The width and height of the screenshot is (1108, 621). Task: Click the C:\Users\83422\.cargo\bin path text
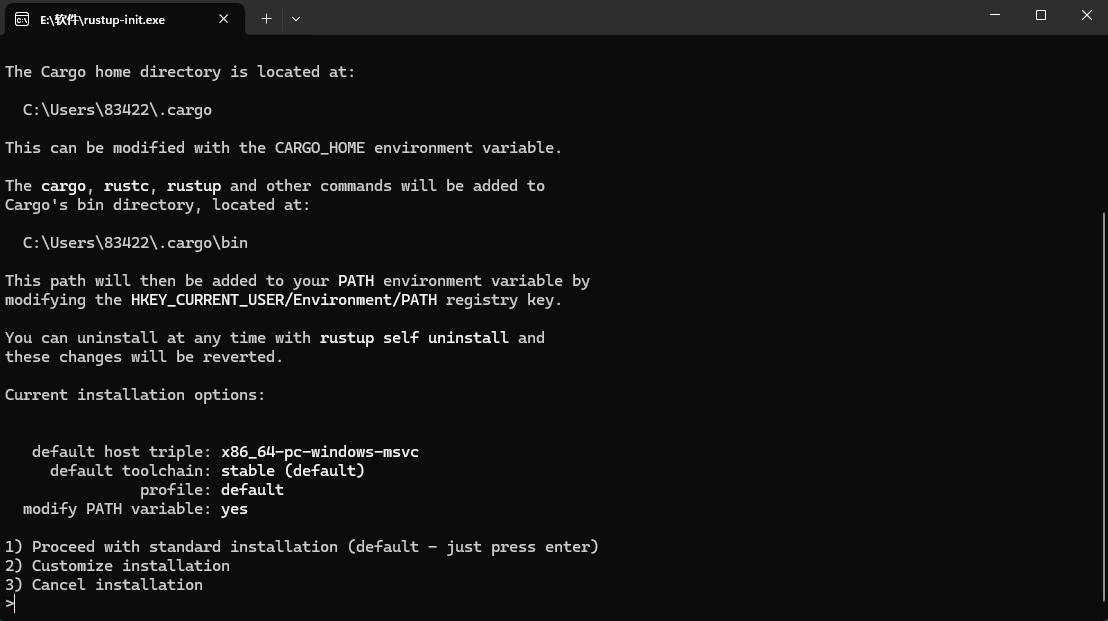point(135,243)
